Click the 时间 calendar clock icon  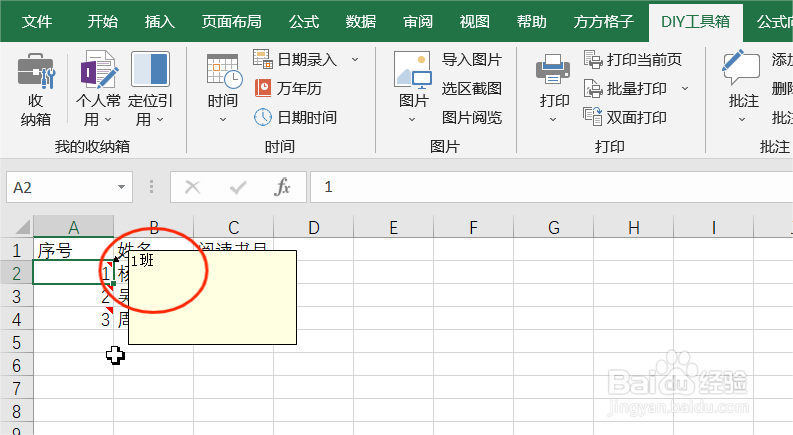[x=223, y=71]
